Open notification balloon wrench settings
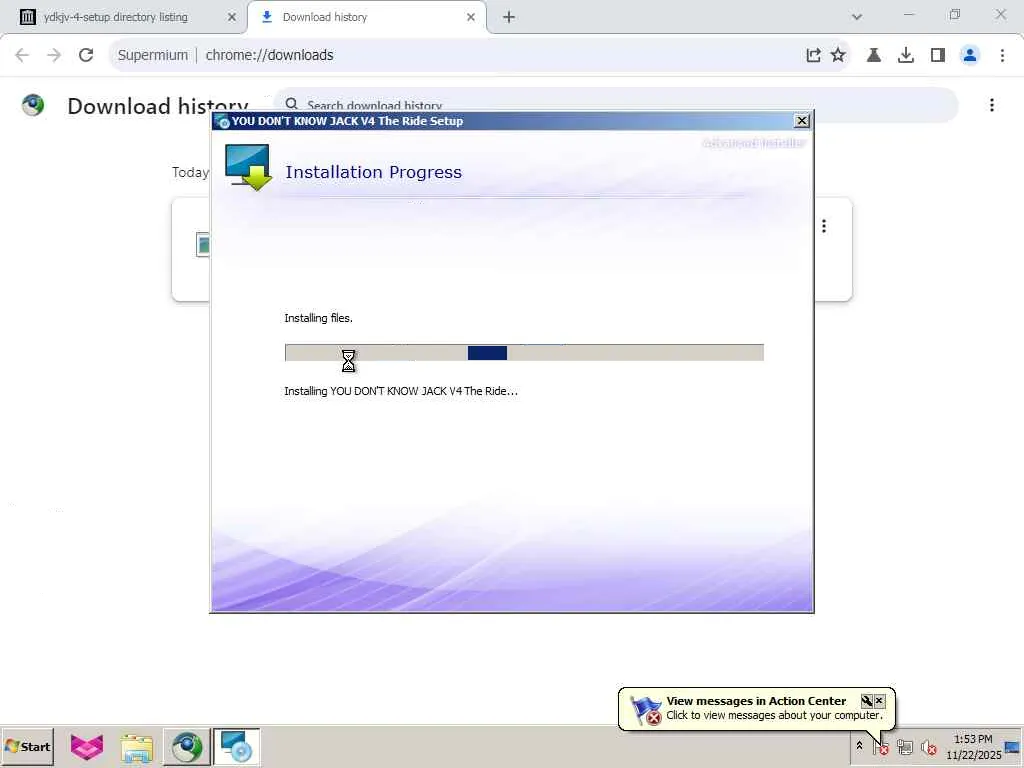 [867, 701]
